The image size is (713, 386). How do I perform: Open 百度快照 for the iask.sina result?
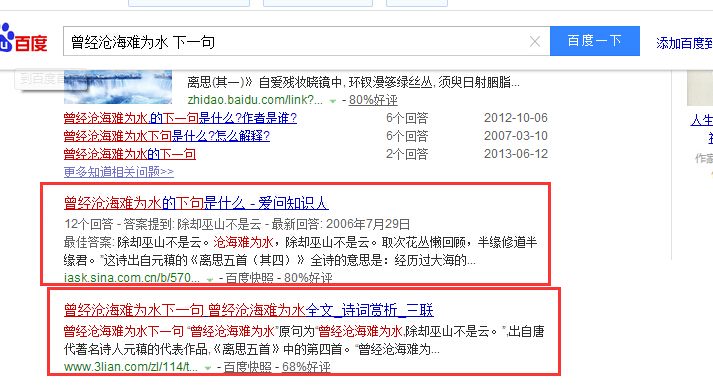[x=249, y=278]
